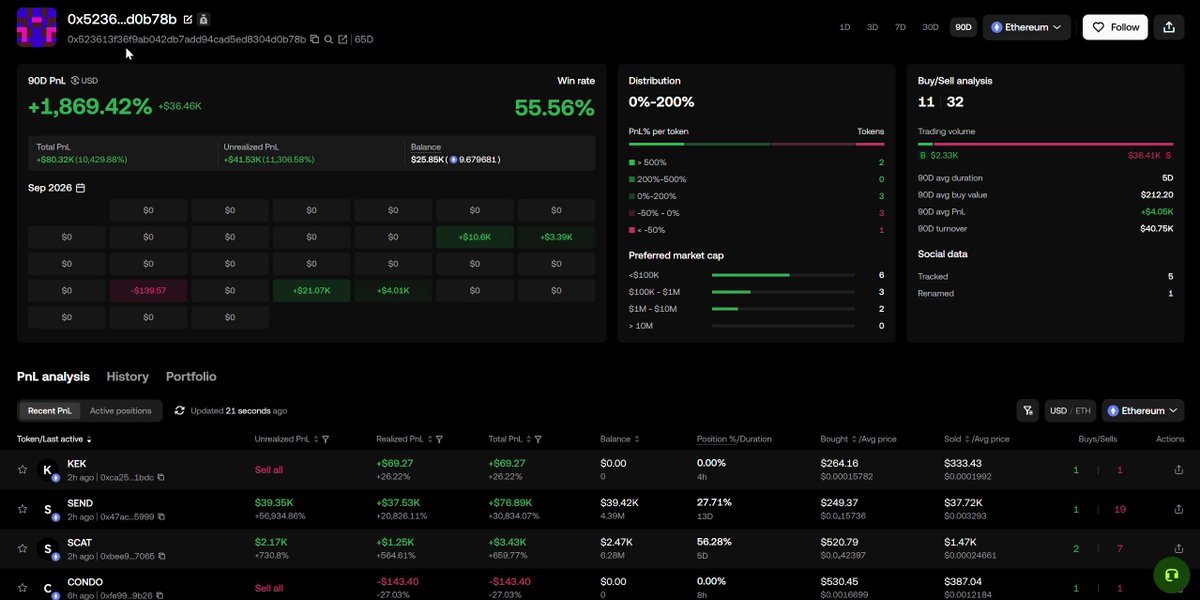This screenshot has width=1200, height=600.
Task: Select the 1D time range
Action: [845, 27]
